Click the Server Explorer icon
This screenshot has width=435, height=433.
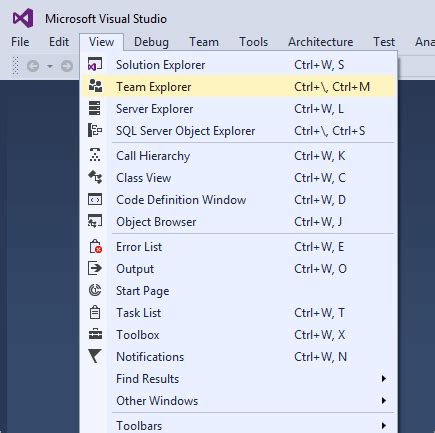[x=95, y=108]
